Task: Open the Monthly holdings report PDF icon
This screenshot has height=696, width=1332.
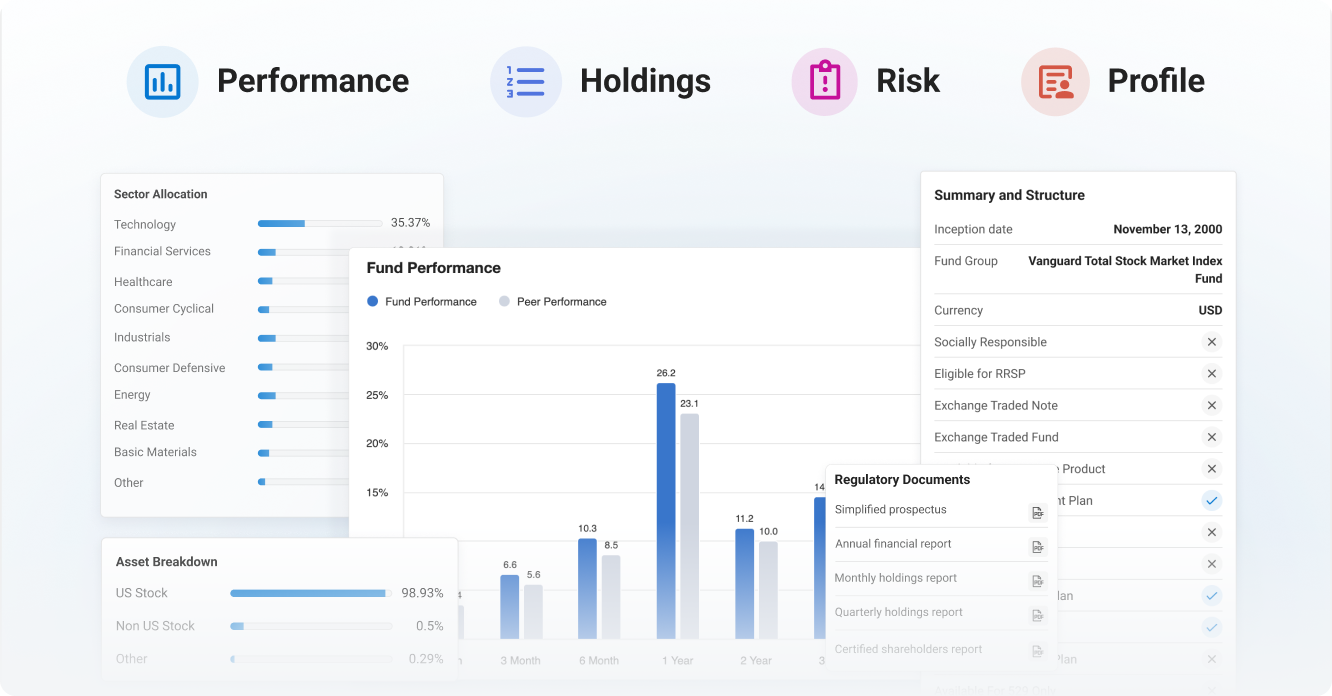Action: (x=1038, y=580)
